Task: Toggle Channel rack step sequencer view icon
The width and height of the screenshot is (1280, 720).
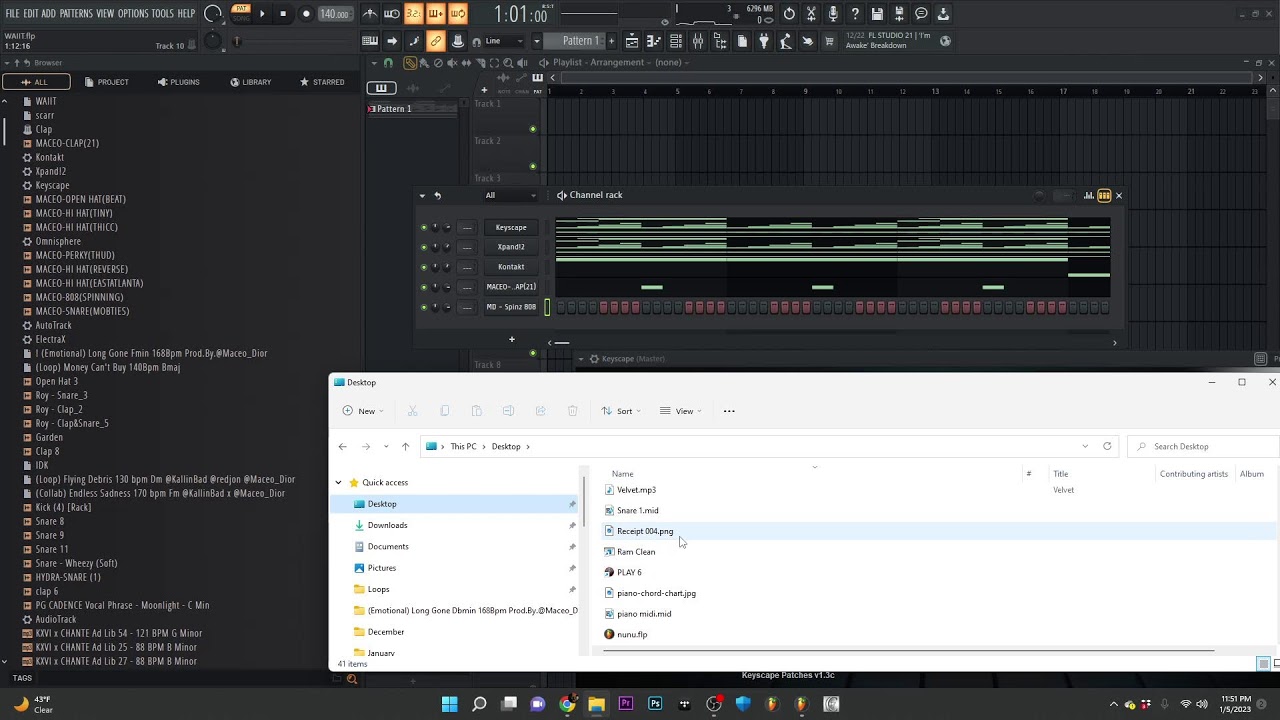Action: click(1104, 195)
